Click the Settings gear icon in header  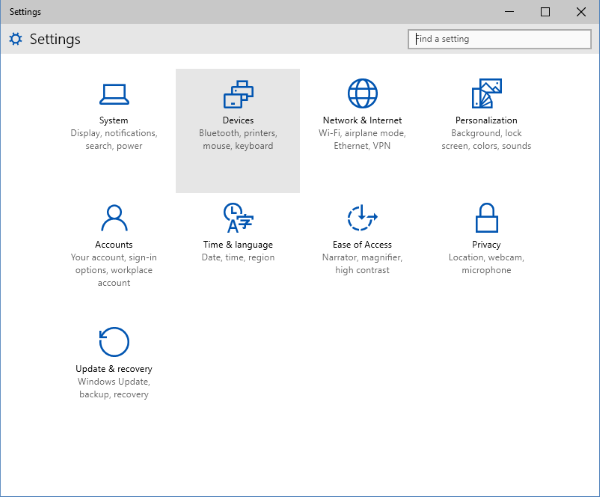[16, 39]
